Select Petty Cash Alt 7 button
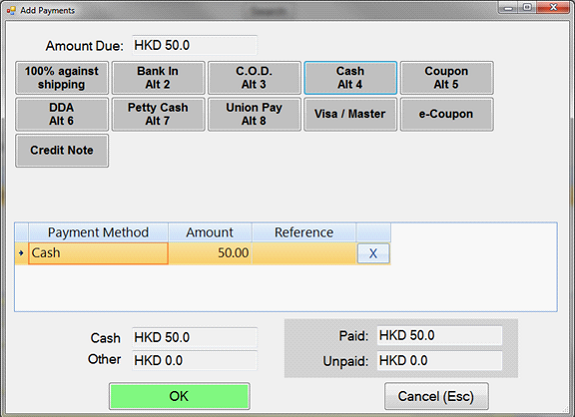575x417 pixels. tap(158, 114)
